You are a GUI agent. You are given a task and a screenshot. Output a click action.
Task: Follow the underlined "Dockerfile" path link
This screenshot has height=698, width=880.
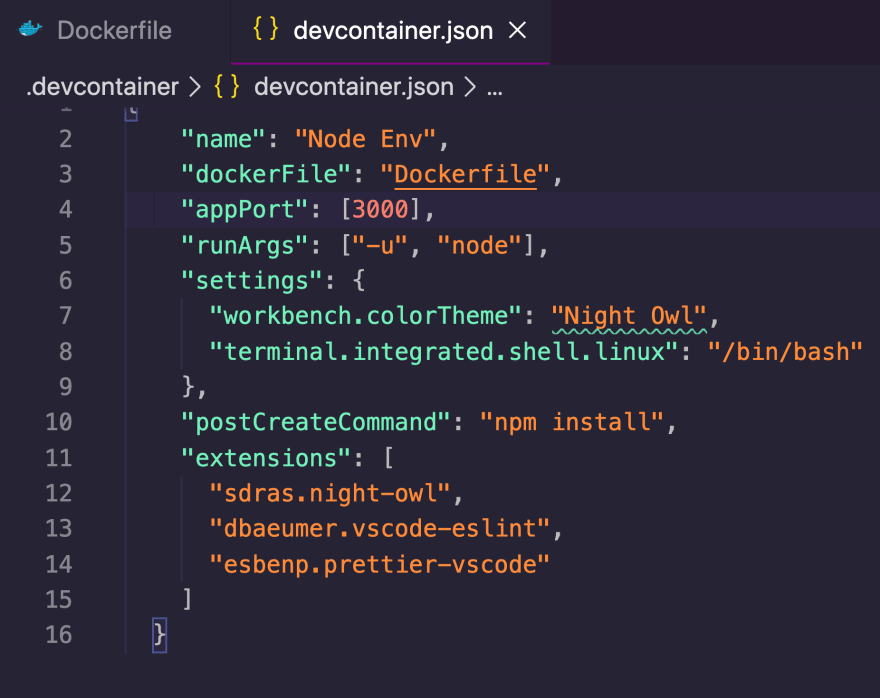point(465,174)
